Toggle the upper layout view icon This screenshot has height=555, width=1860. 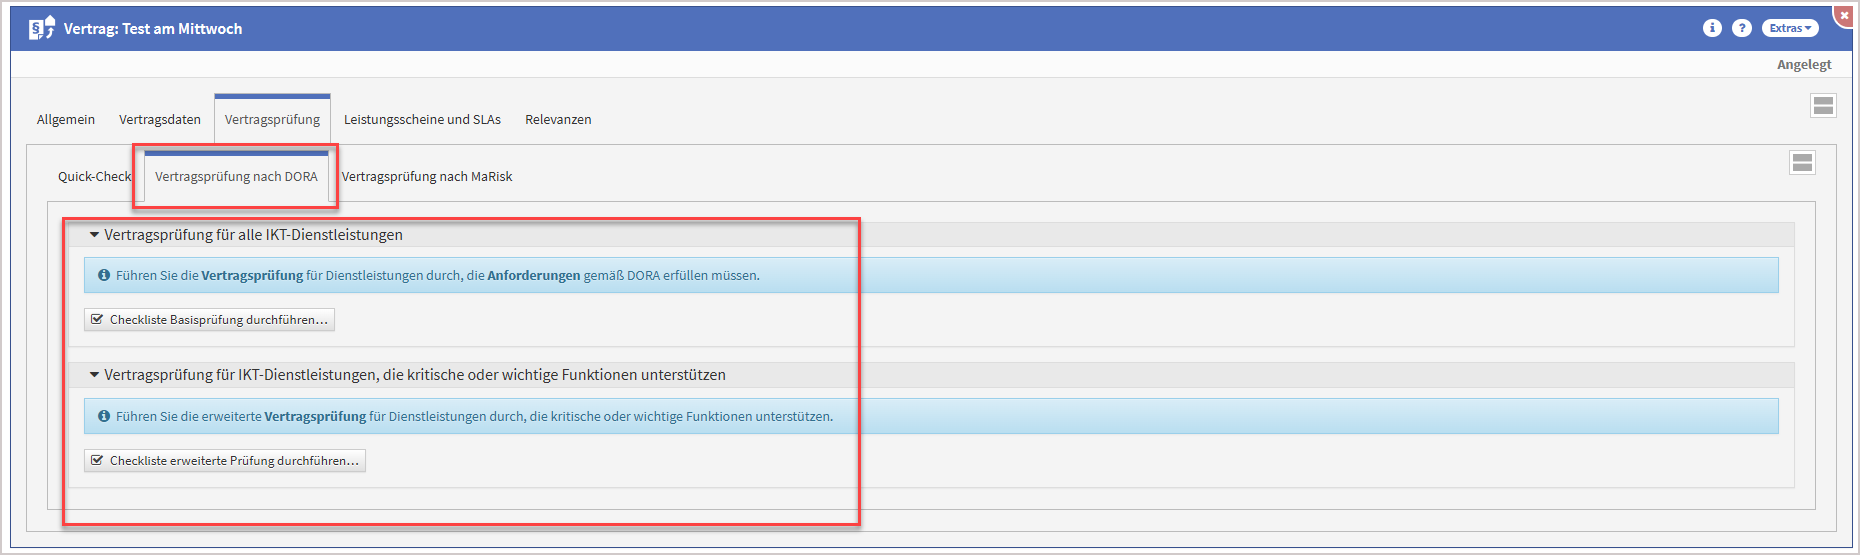pos(1823,105)
